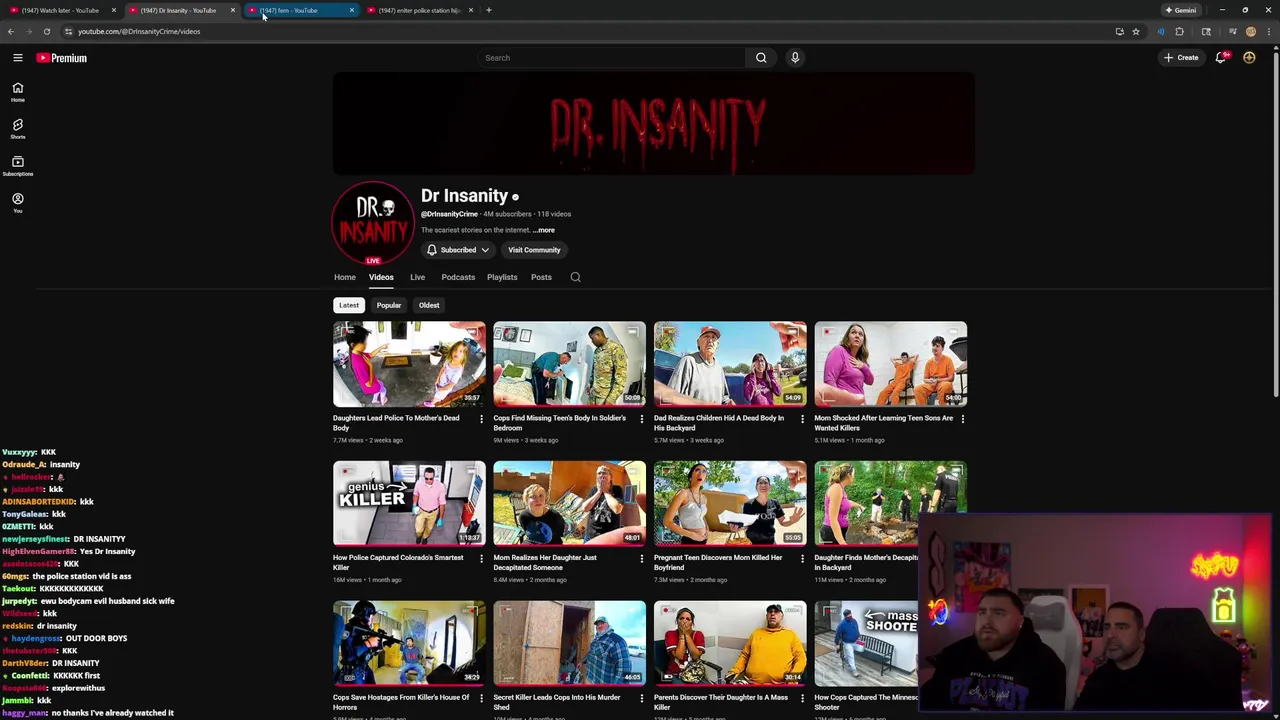Click the Dr. Insanity channel banner
The image size is (1280, 720).
654,124
